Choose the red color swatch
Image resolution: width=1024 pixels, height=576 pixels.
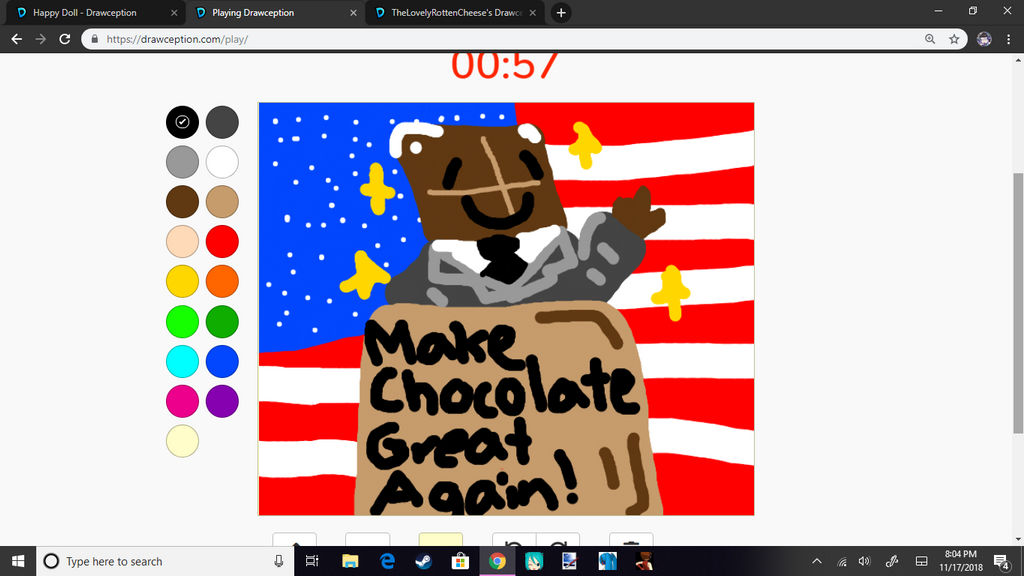tap(222, 242)
